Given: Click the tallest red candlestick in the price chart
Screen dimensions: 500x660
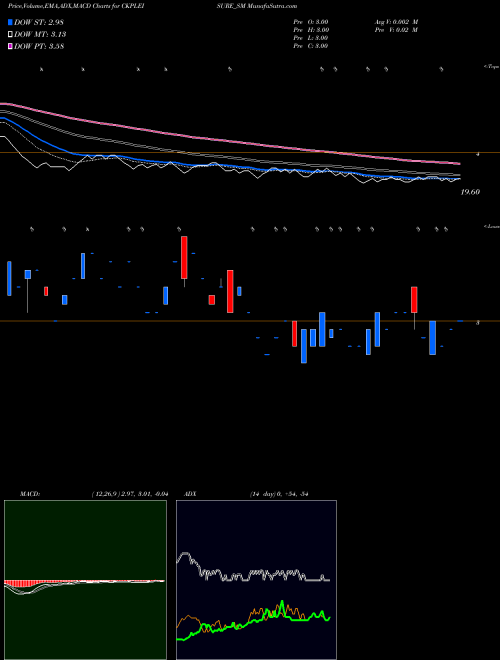Looking at the screenshot, I should tap(184, 258).
